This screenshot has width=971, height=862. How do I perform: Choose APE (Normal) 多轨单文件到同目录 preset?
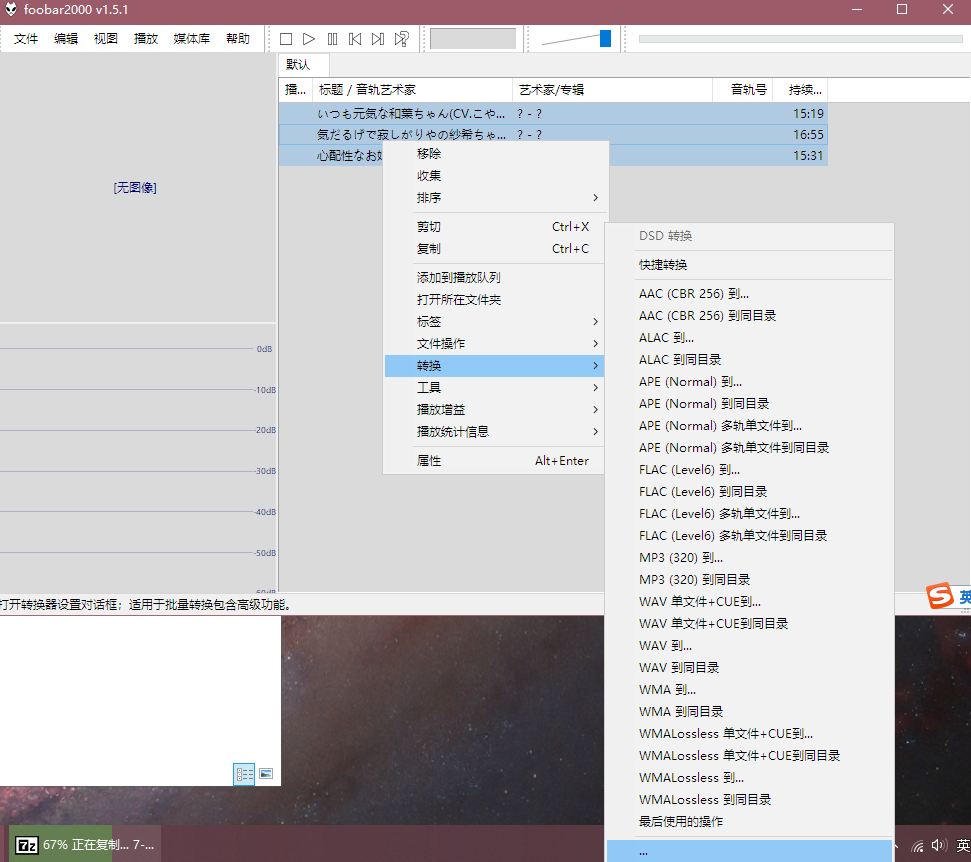(749, 448)
